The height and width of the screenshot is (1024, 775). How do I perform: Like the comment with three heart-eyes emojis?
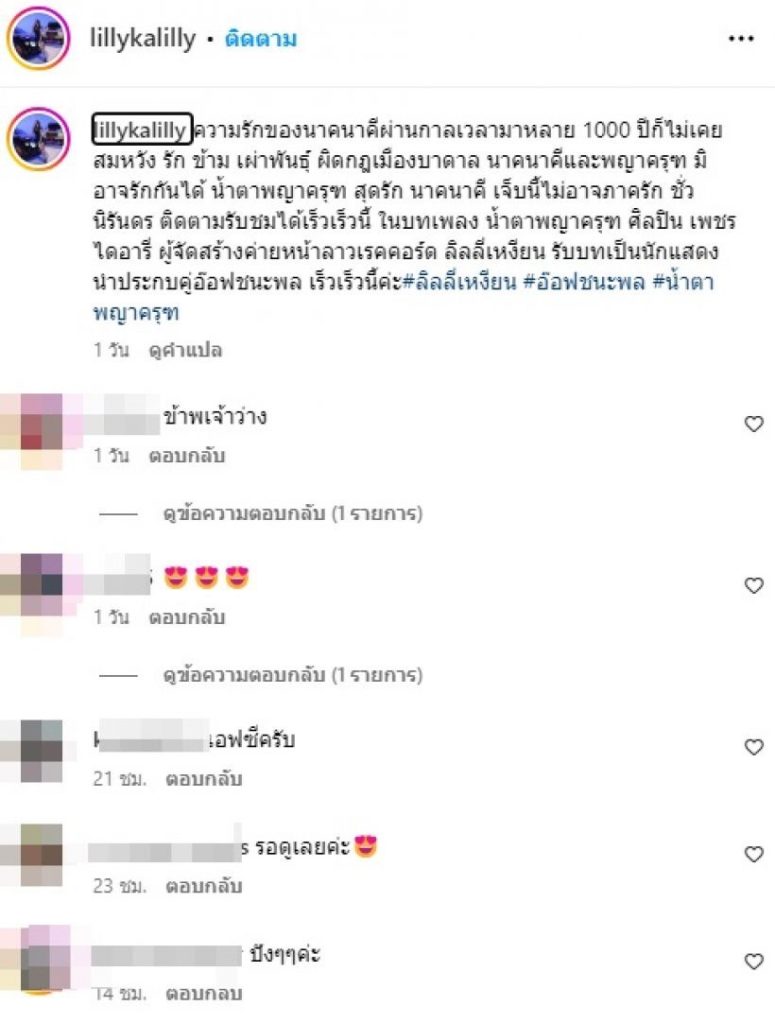[754, 585]
